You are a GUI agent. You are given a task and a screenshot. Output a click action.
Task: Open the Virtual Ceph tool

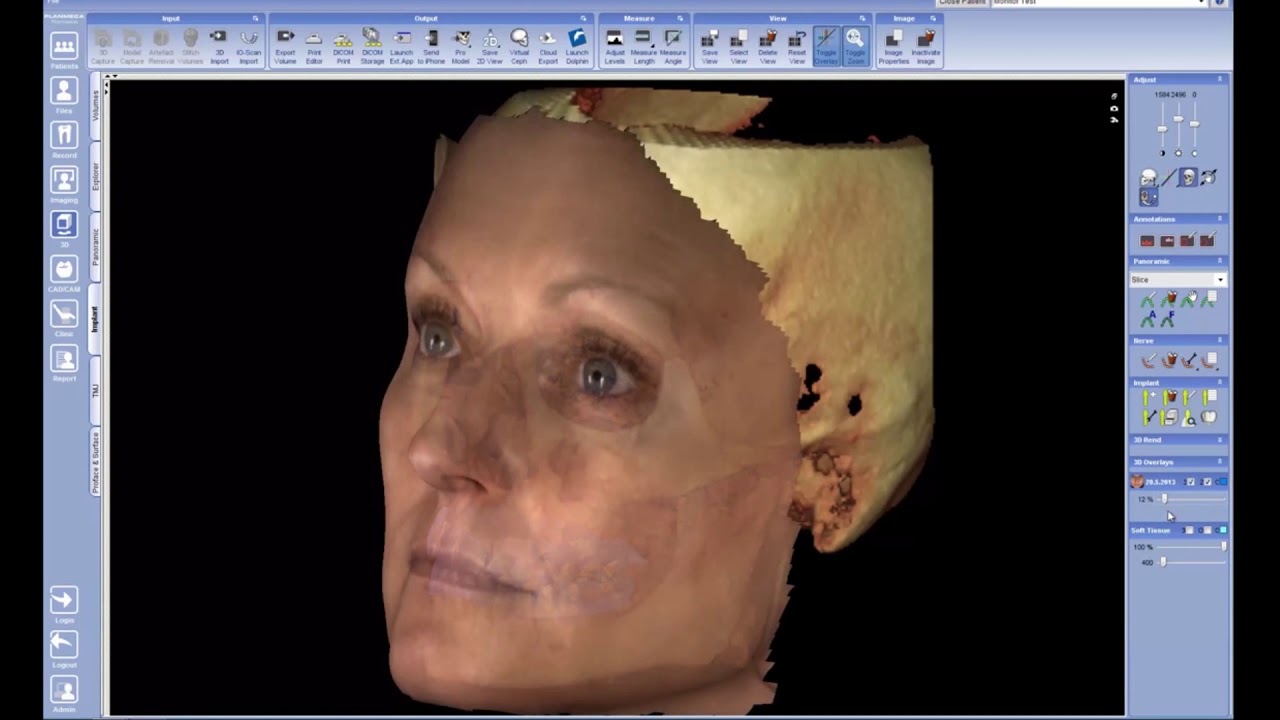tap(519, 46)
